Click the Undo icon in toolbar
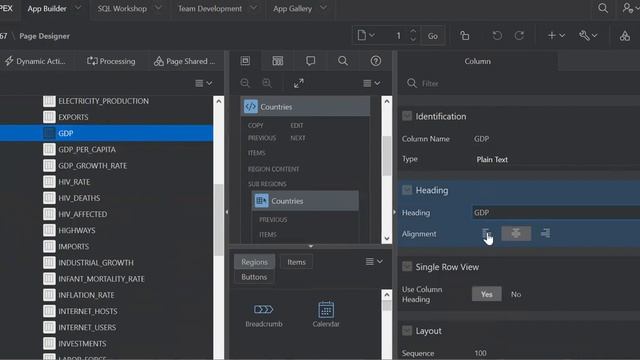Screen dimensions: 640x360 (x=497, y=36)
